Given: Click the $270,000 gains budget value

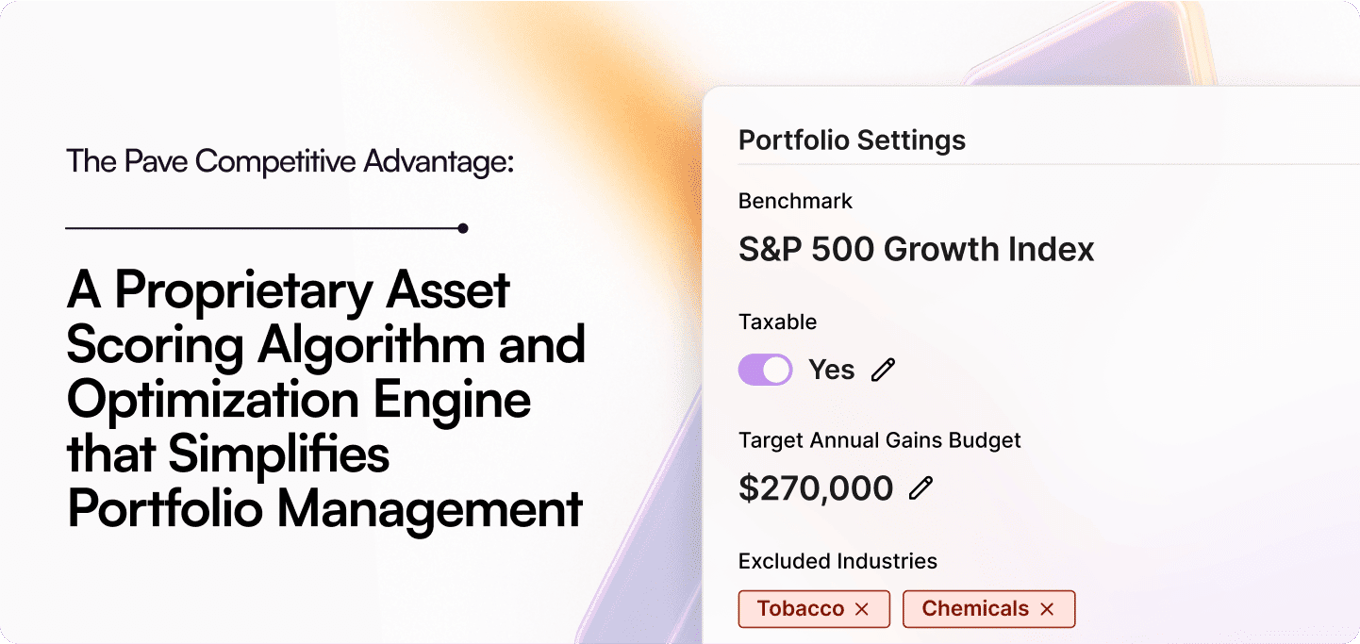Looking at the screenshot, I should click(x=816, y=488).
